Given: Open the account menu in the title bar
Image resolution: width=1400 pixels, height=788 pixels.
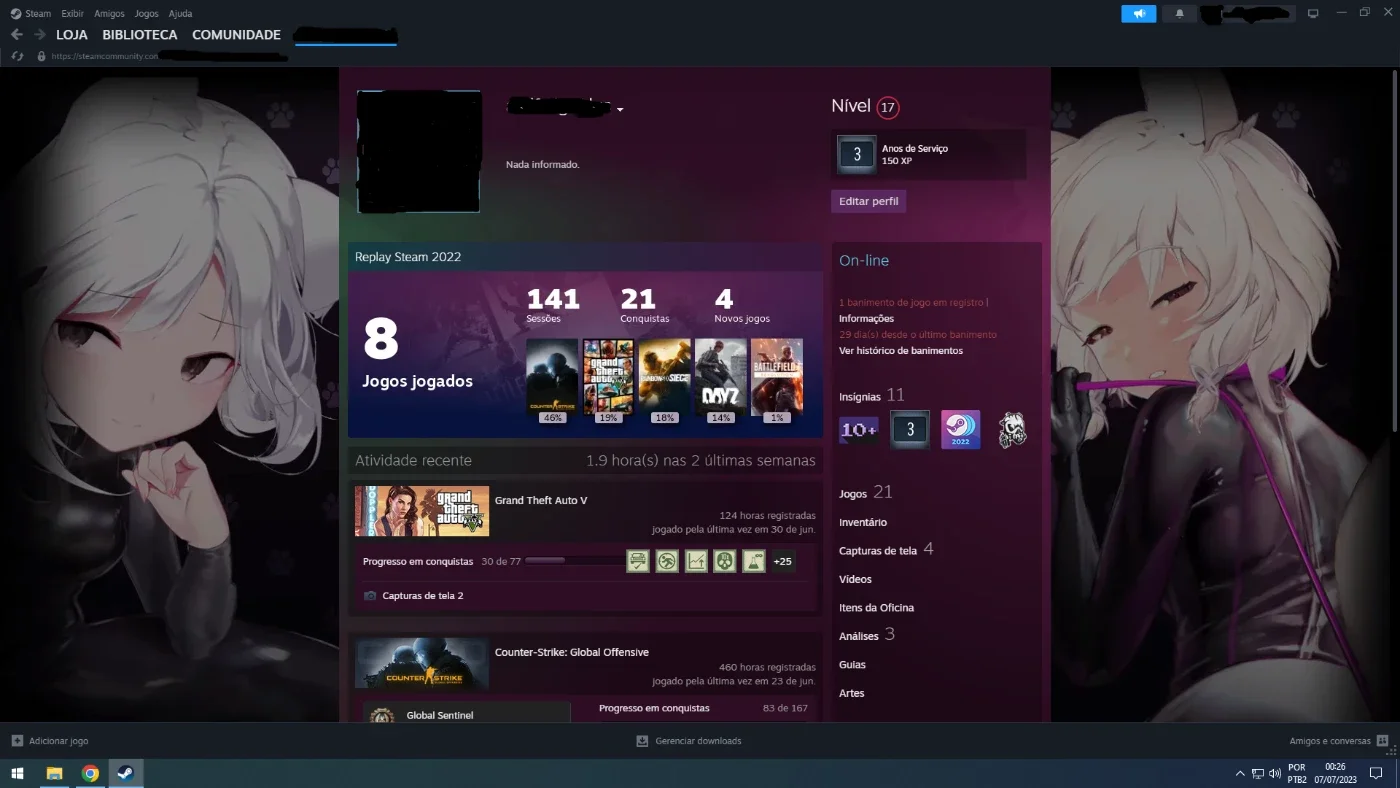Looking at the screenshot, I should (1247, 14).
